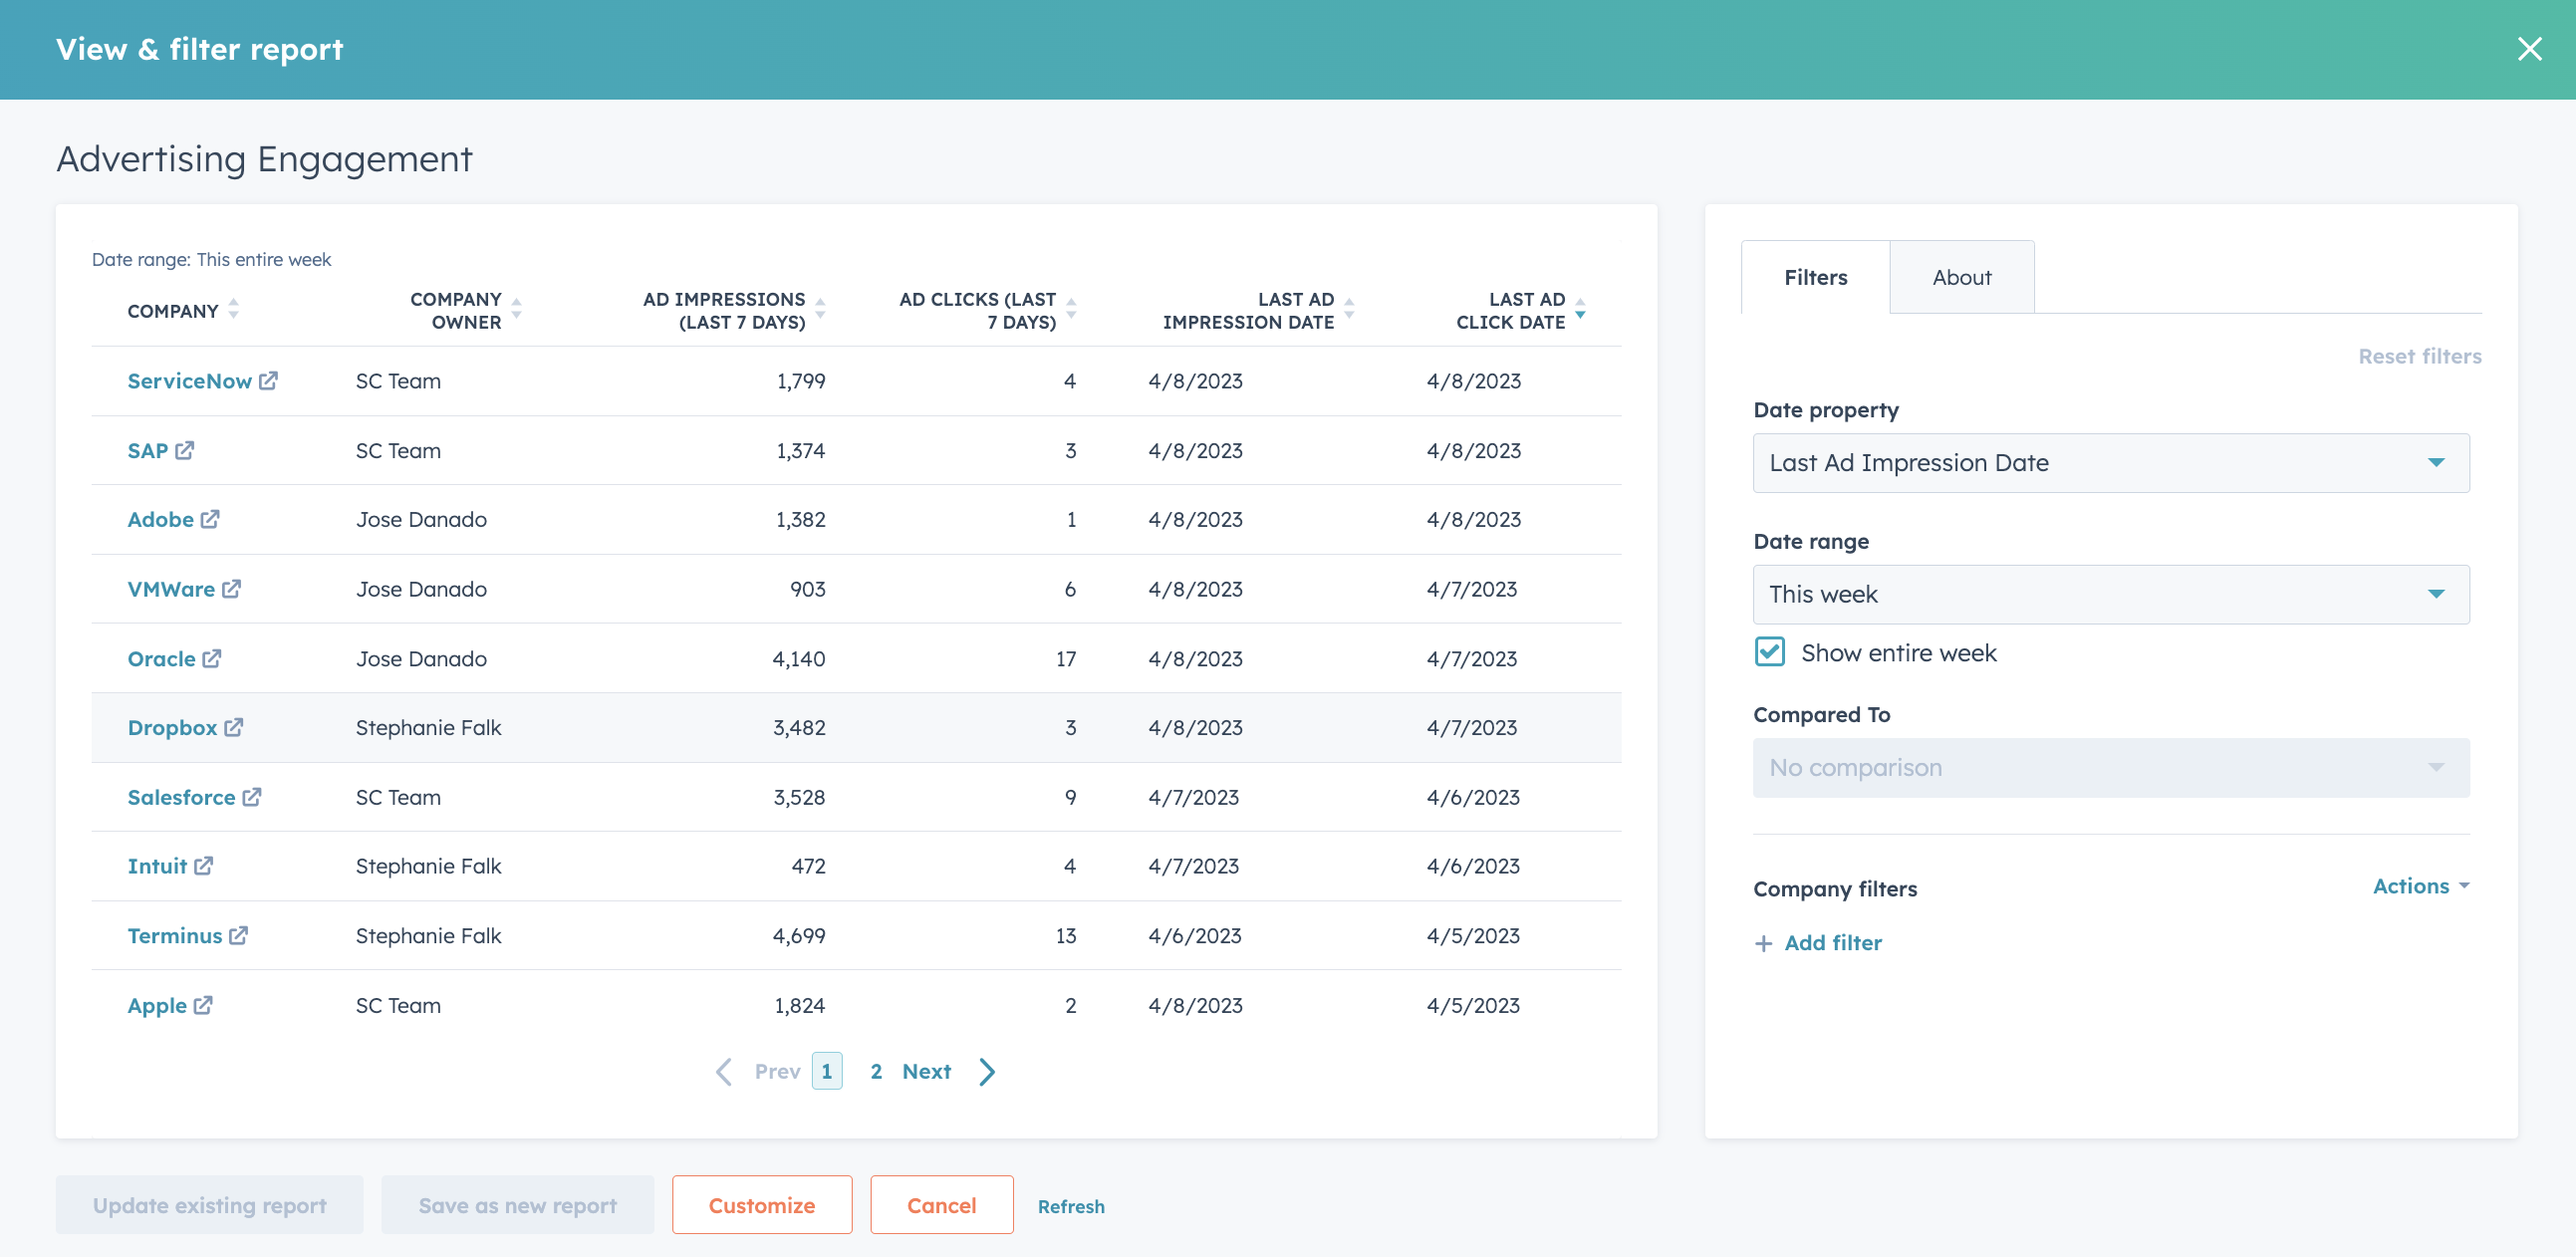The height and width of the screenshot is (1257, 2576).
Task: Open ServiceNow external link icon
Action: pos(268,381)
